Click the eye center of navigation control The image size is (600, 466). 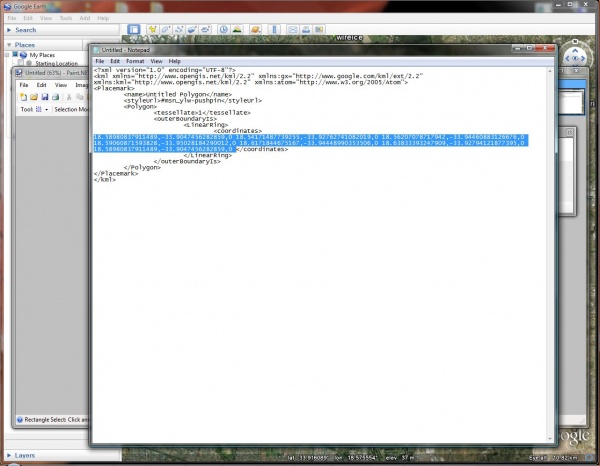(575, 59)
